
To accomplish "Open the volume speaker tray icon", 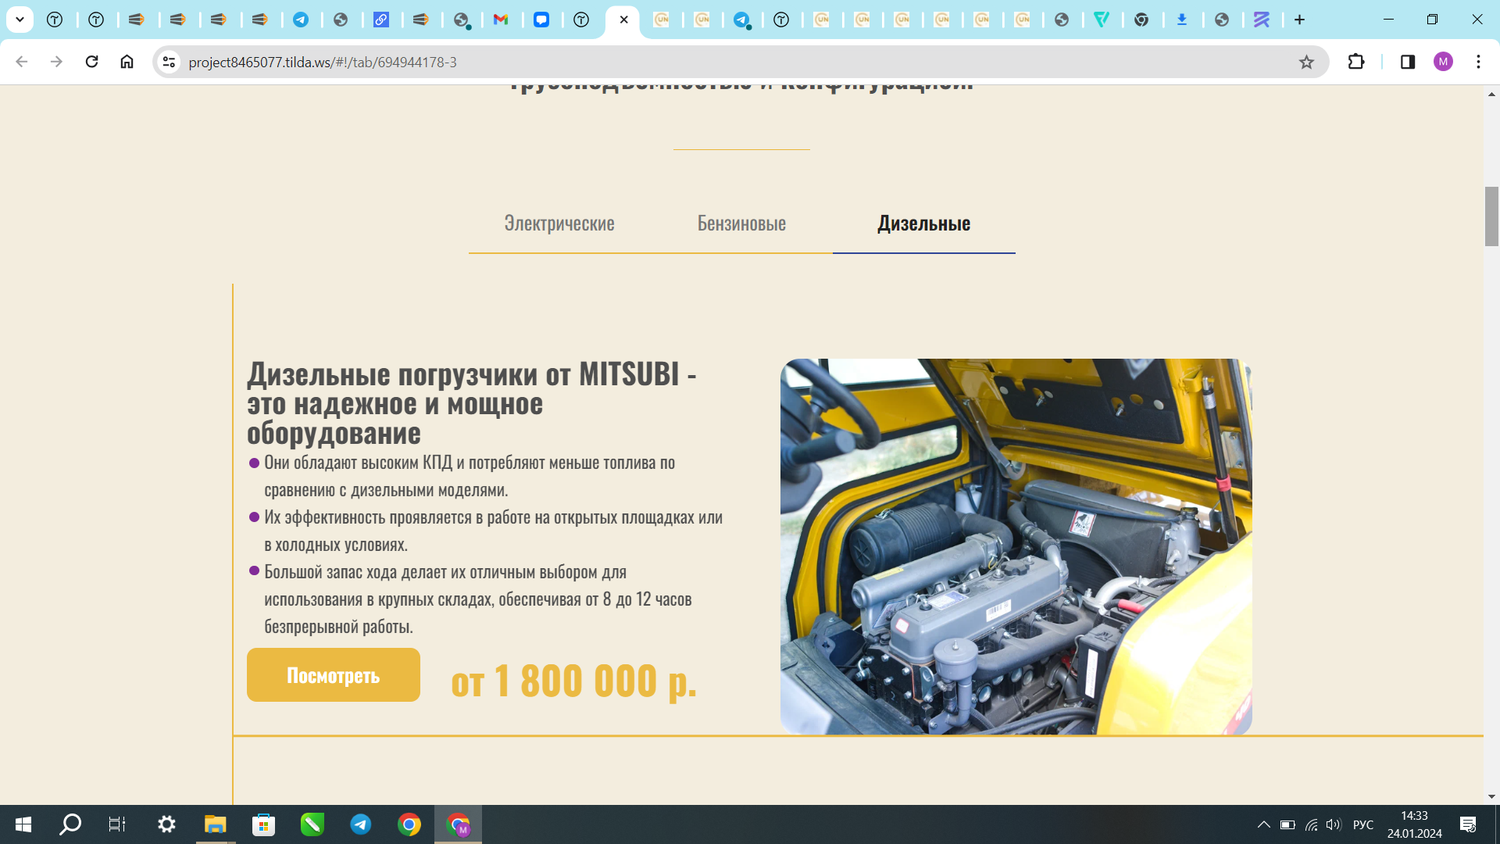I will click(x=1333, y=825).
